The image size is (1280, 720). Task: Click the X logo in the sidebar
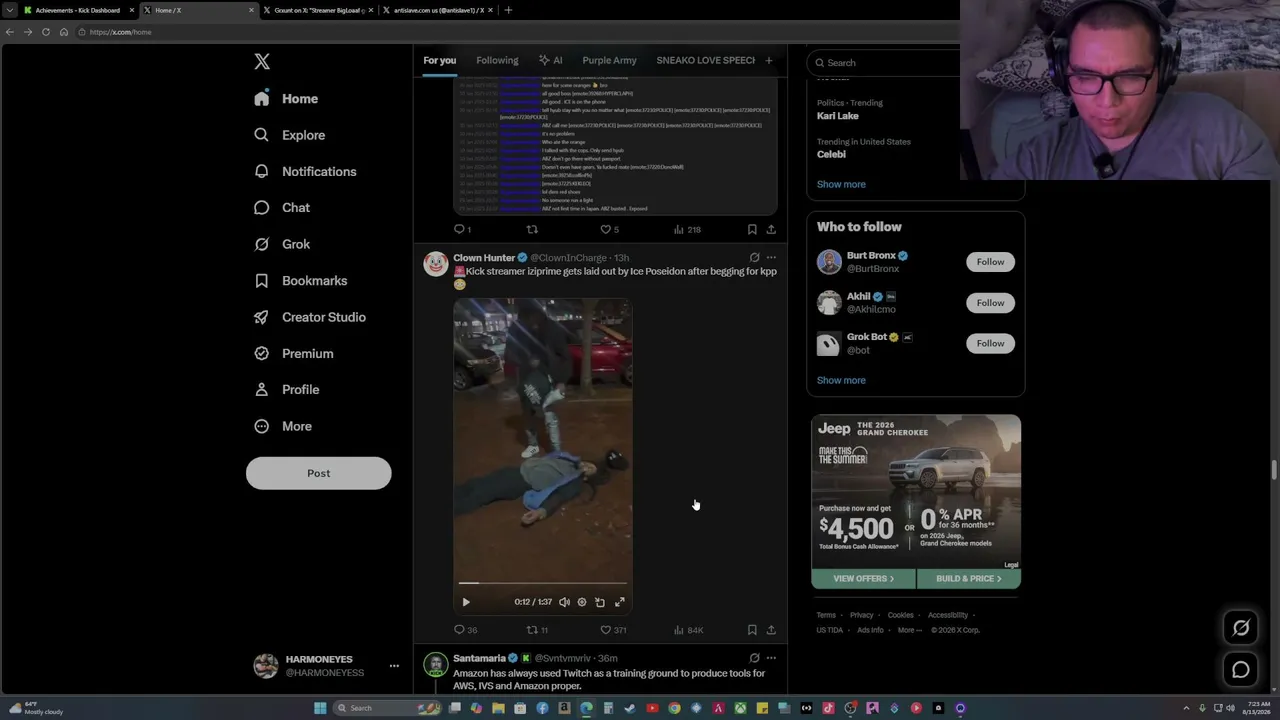click(x=262, y=62)
